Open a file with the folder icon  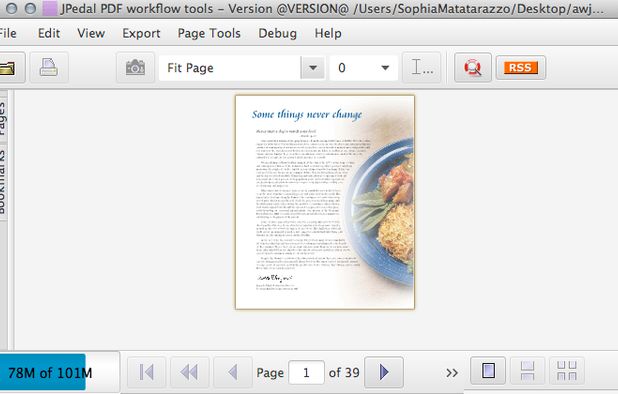pos(11,67)
